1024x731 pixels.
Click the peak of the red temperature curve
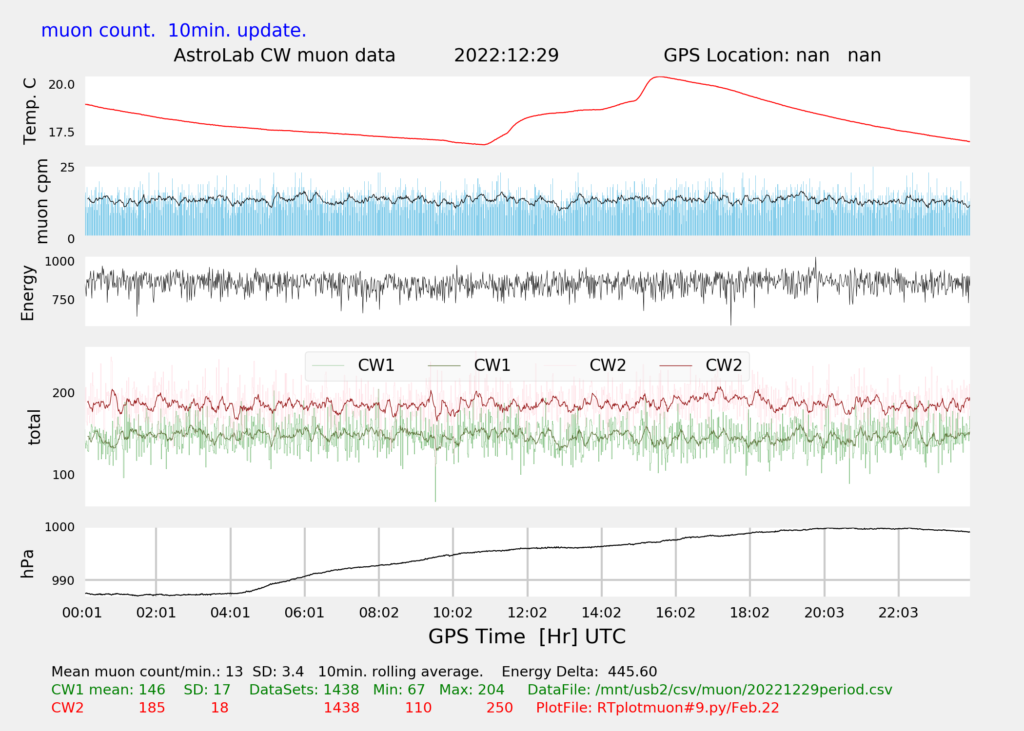tap(658, 77)
